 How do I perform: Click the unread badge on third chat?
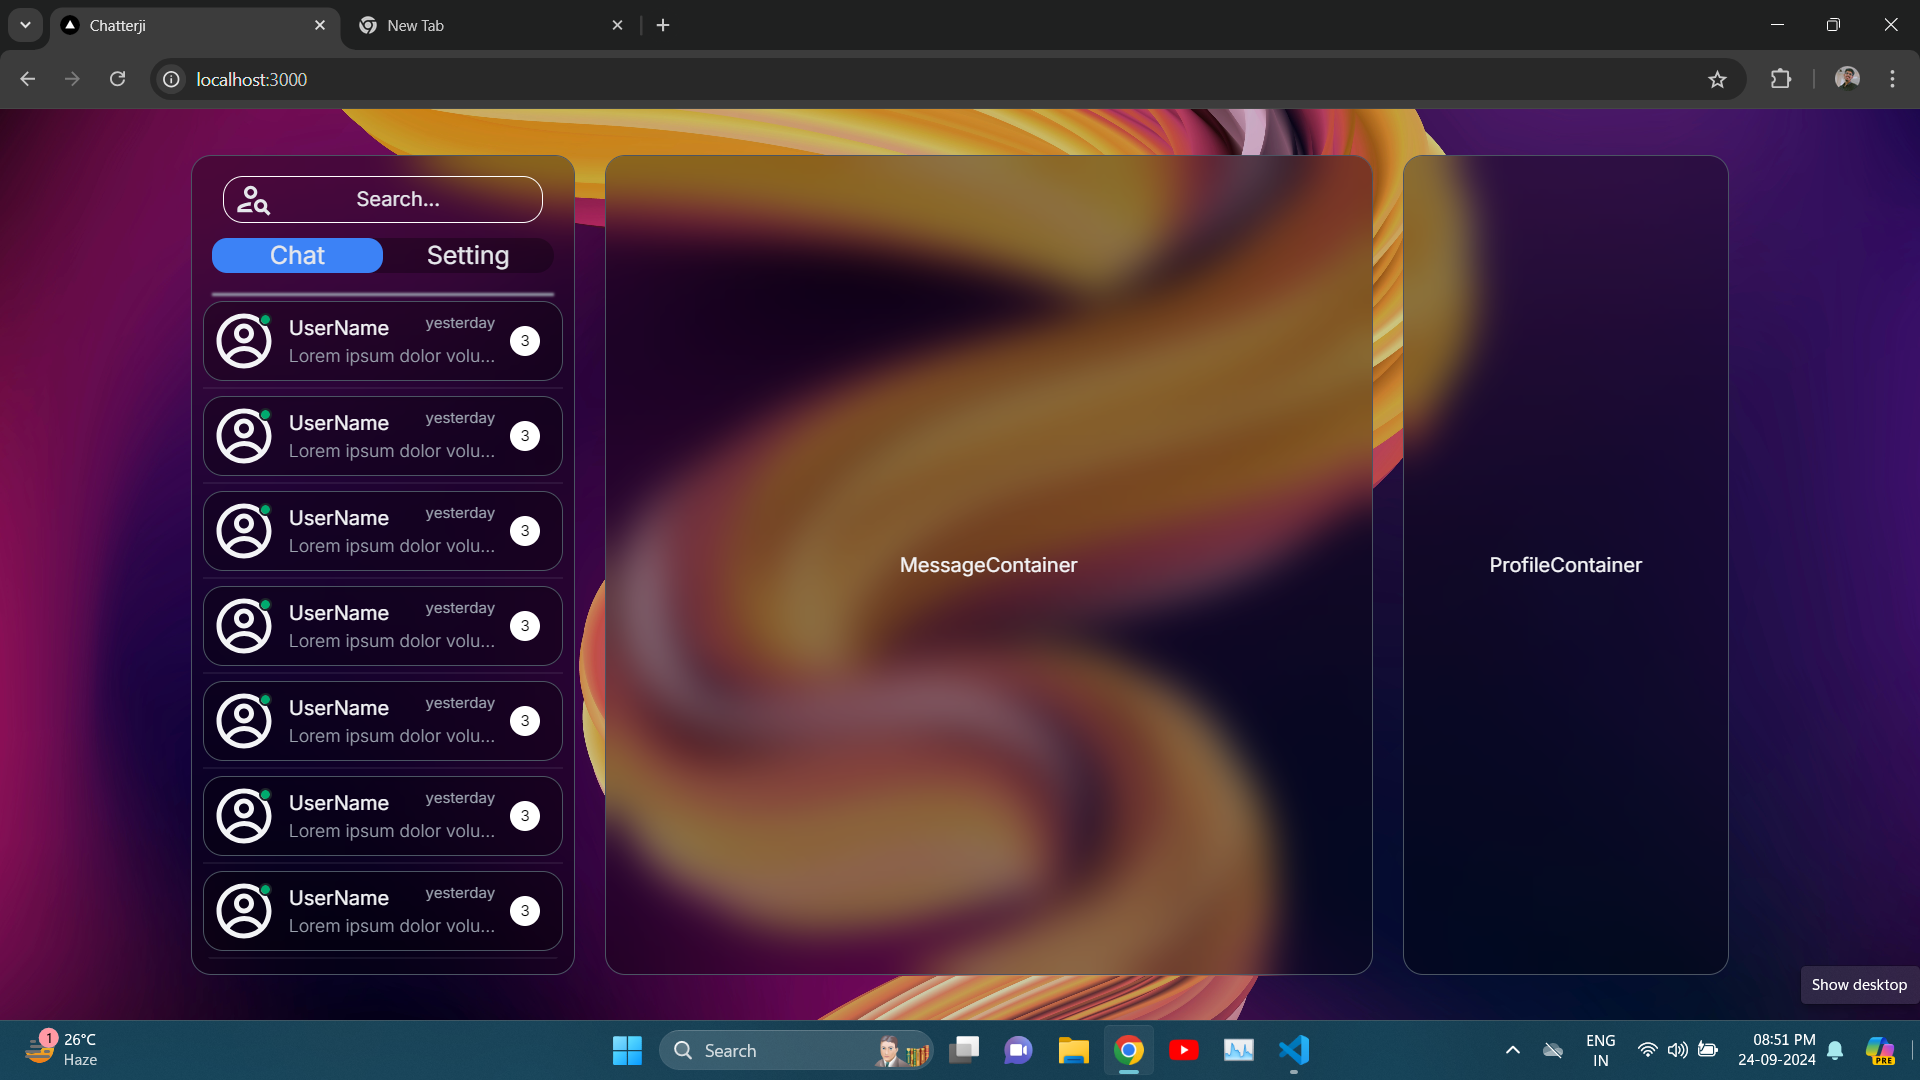525,531
